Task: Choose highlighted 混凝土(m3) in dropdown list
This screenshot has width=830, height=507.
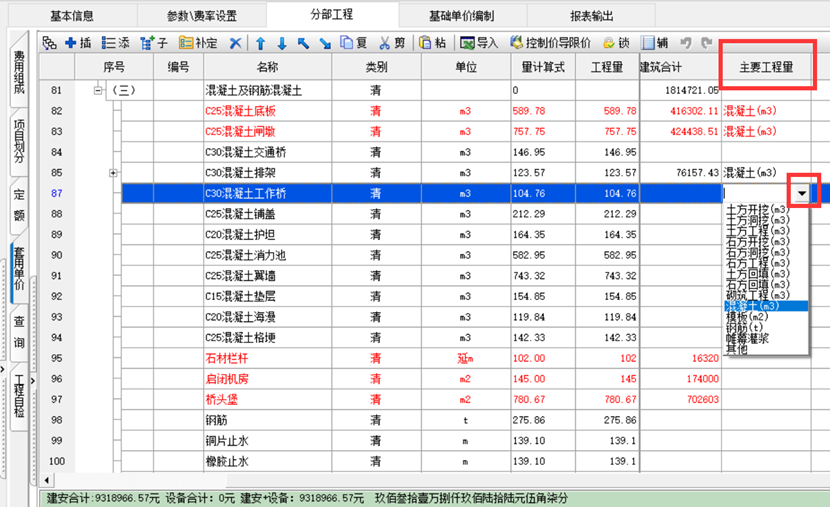Action: pos(765,306)
